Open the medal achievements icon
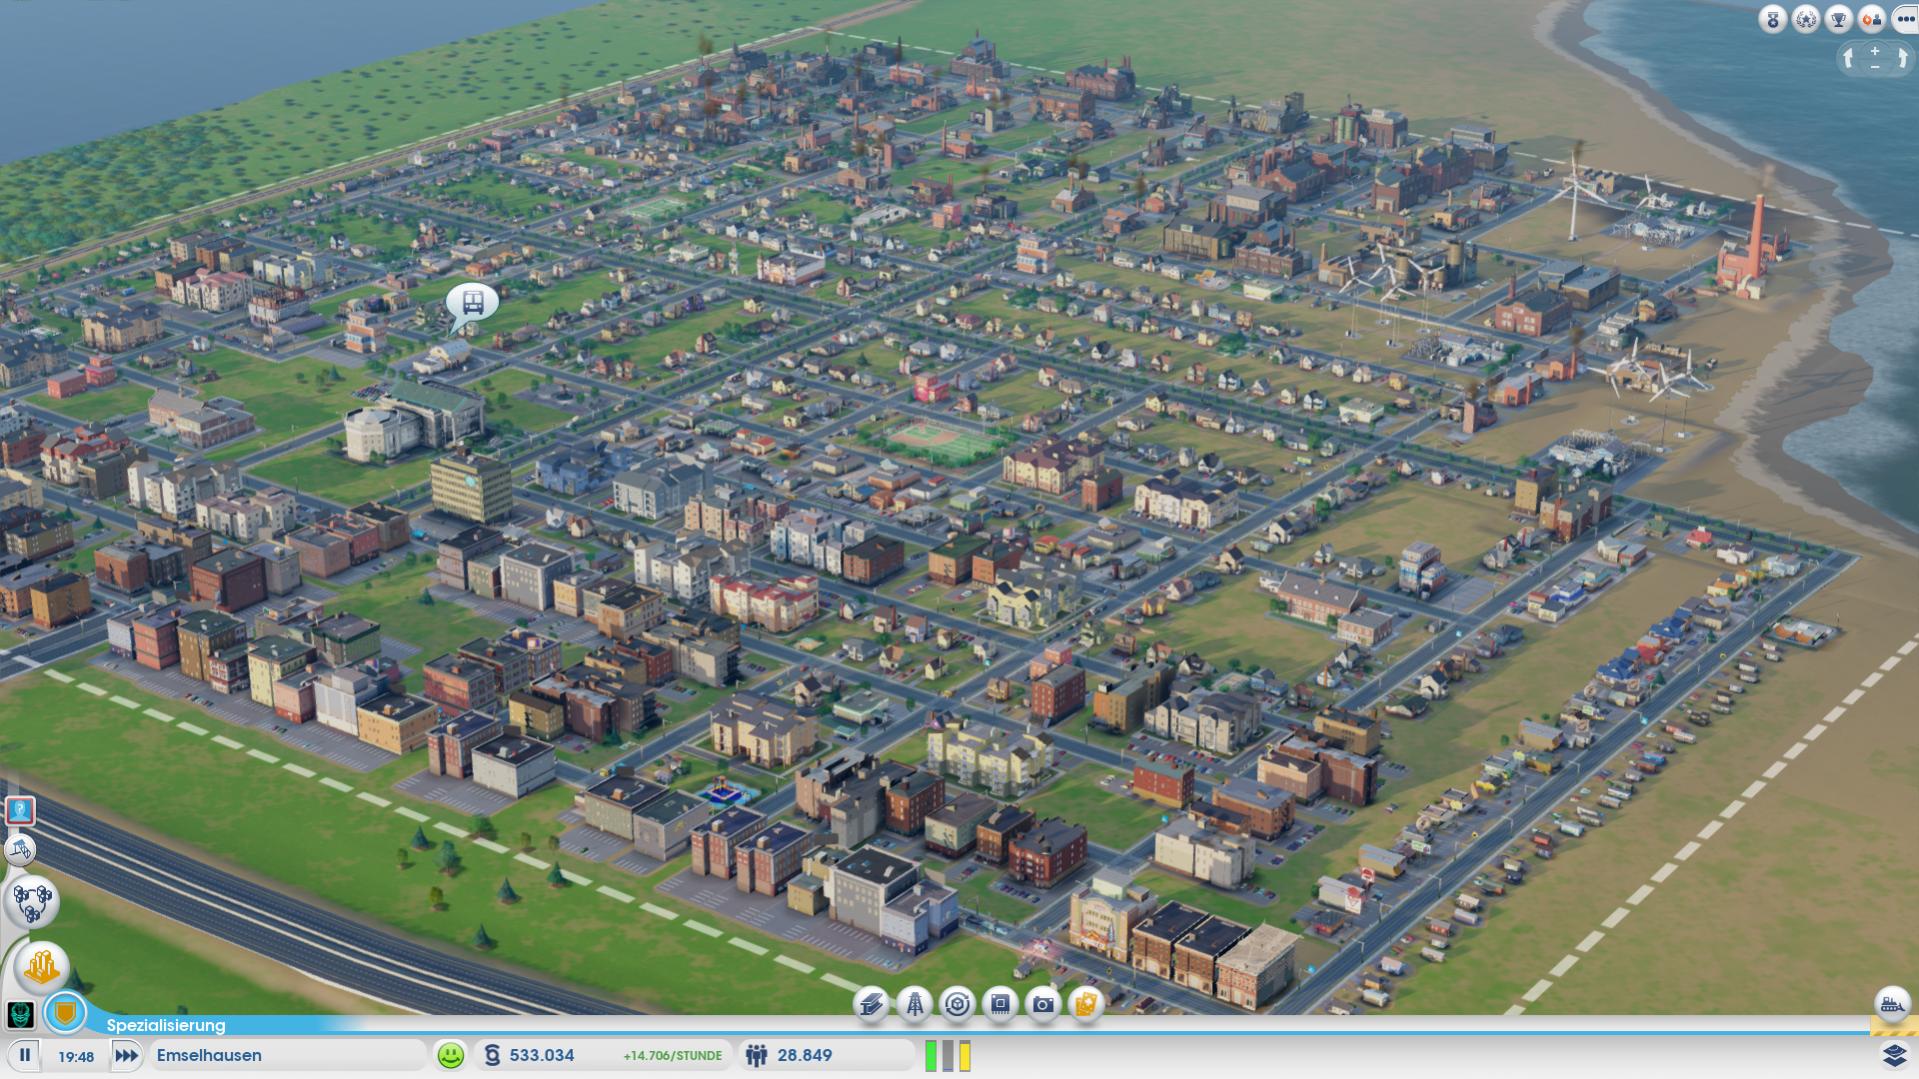 (1773, 19)
